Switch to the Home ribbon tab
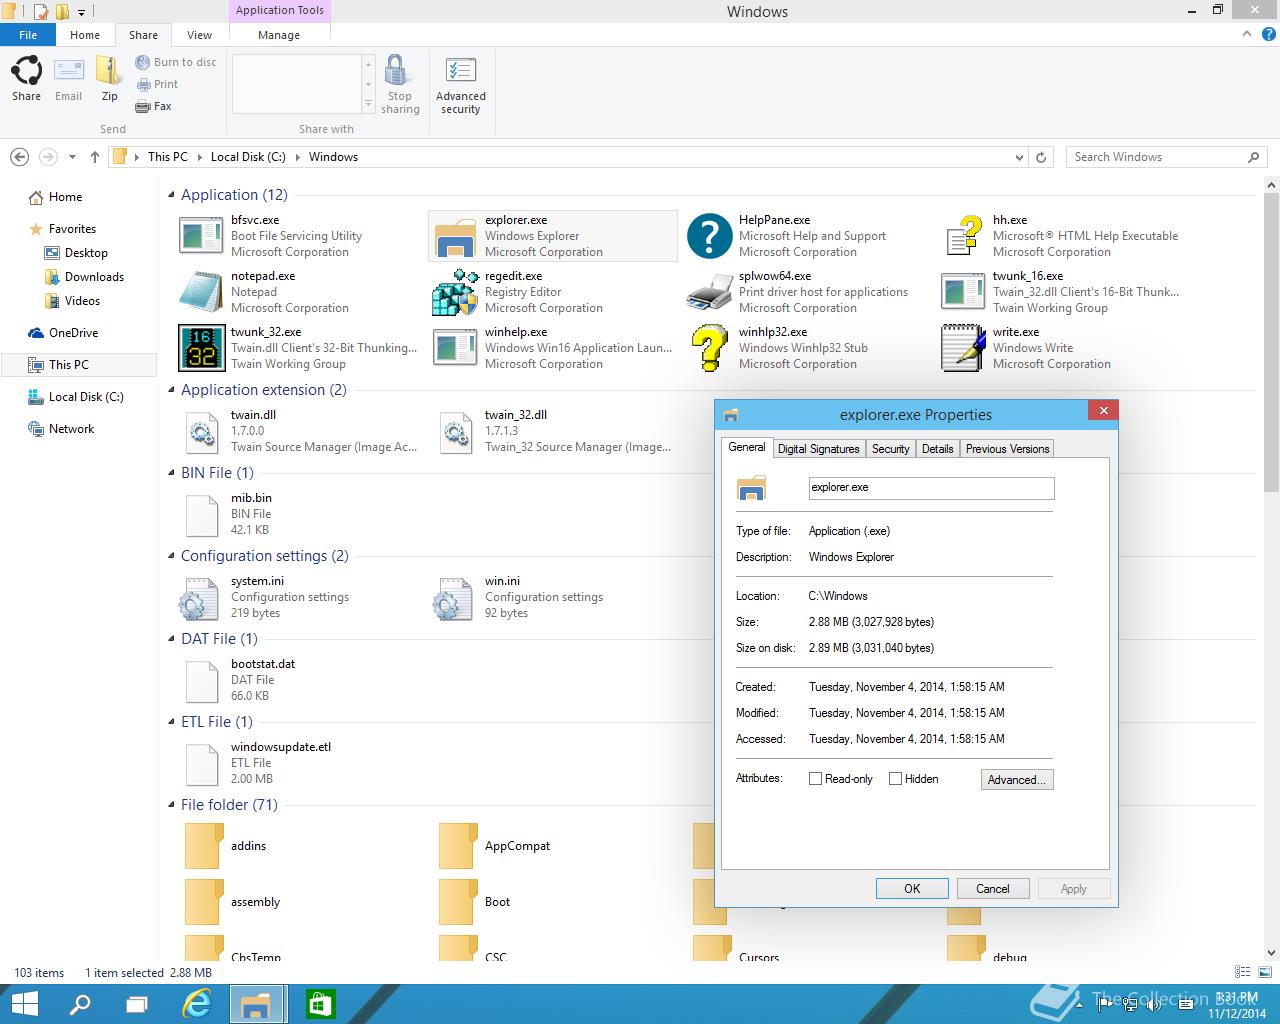1280x1024 pixels. click(x=85, y=35)
